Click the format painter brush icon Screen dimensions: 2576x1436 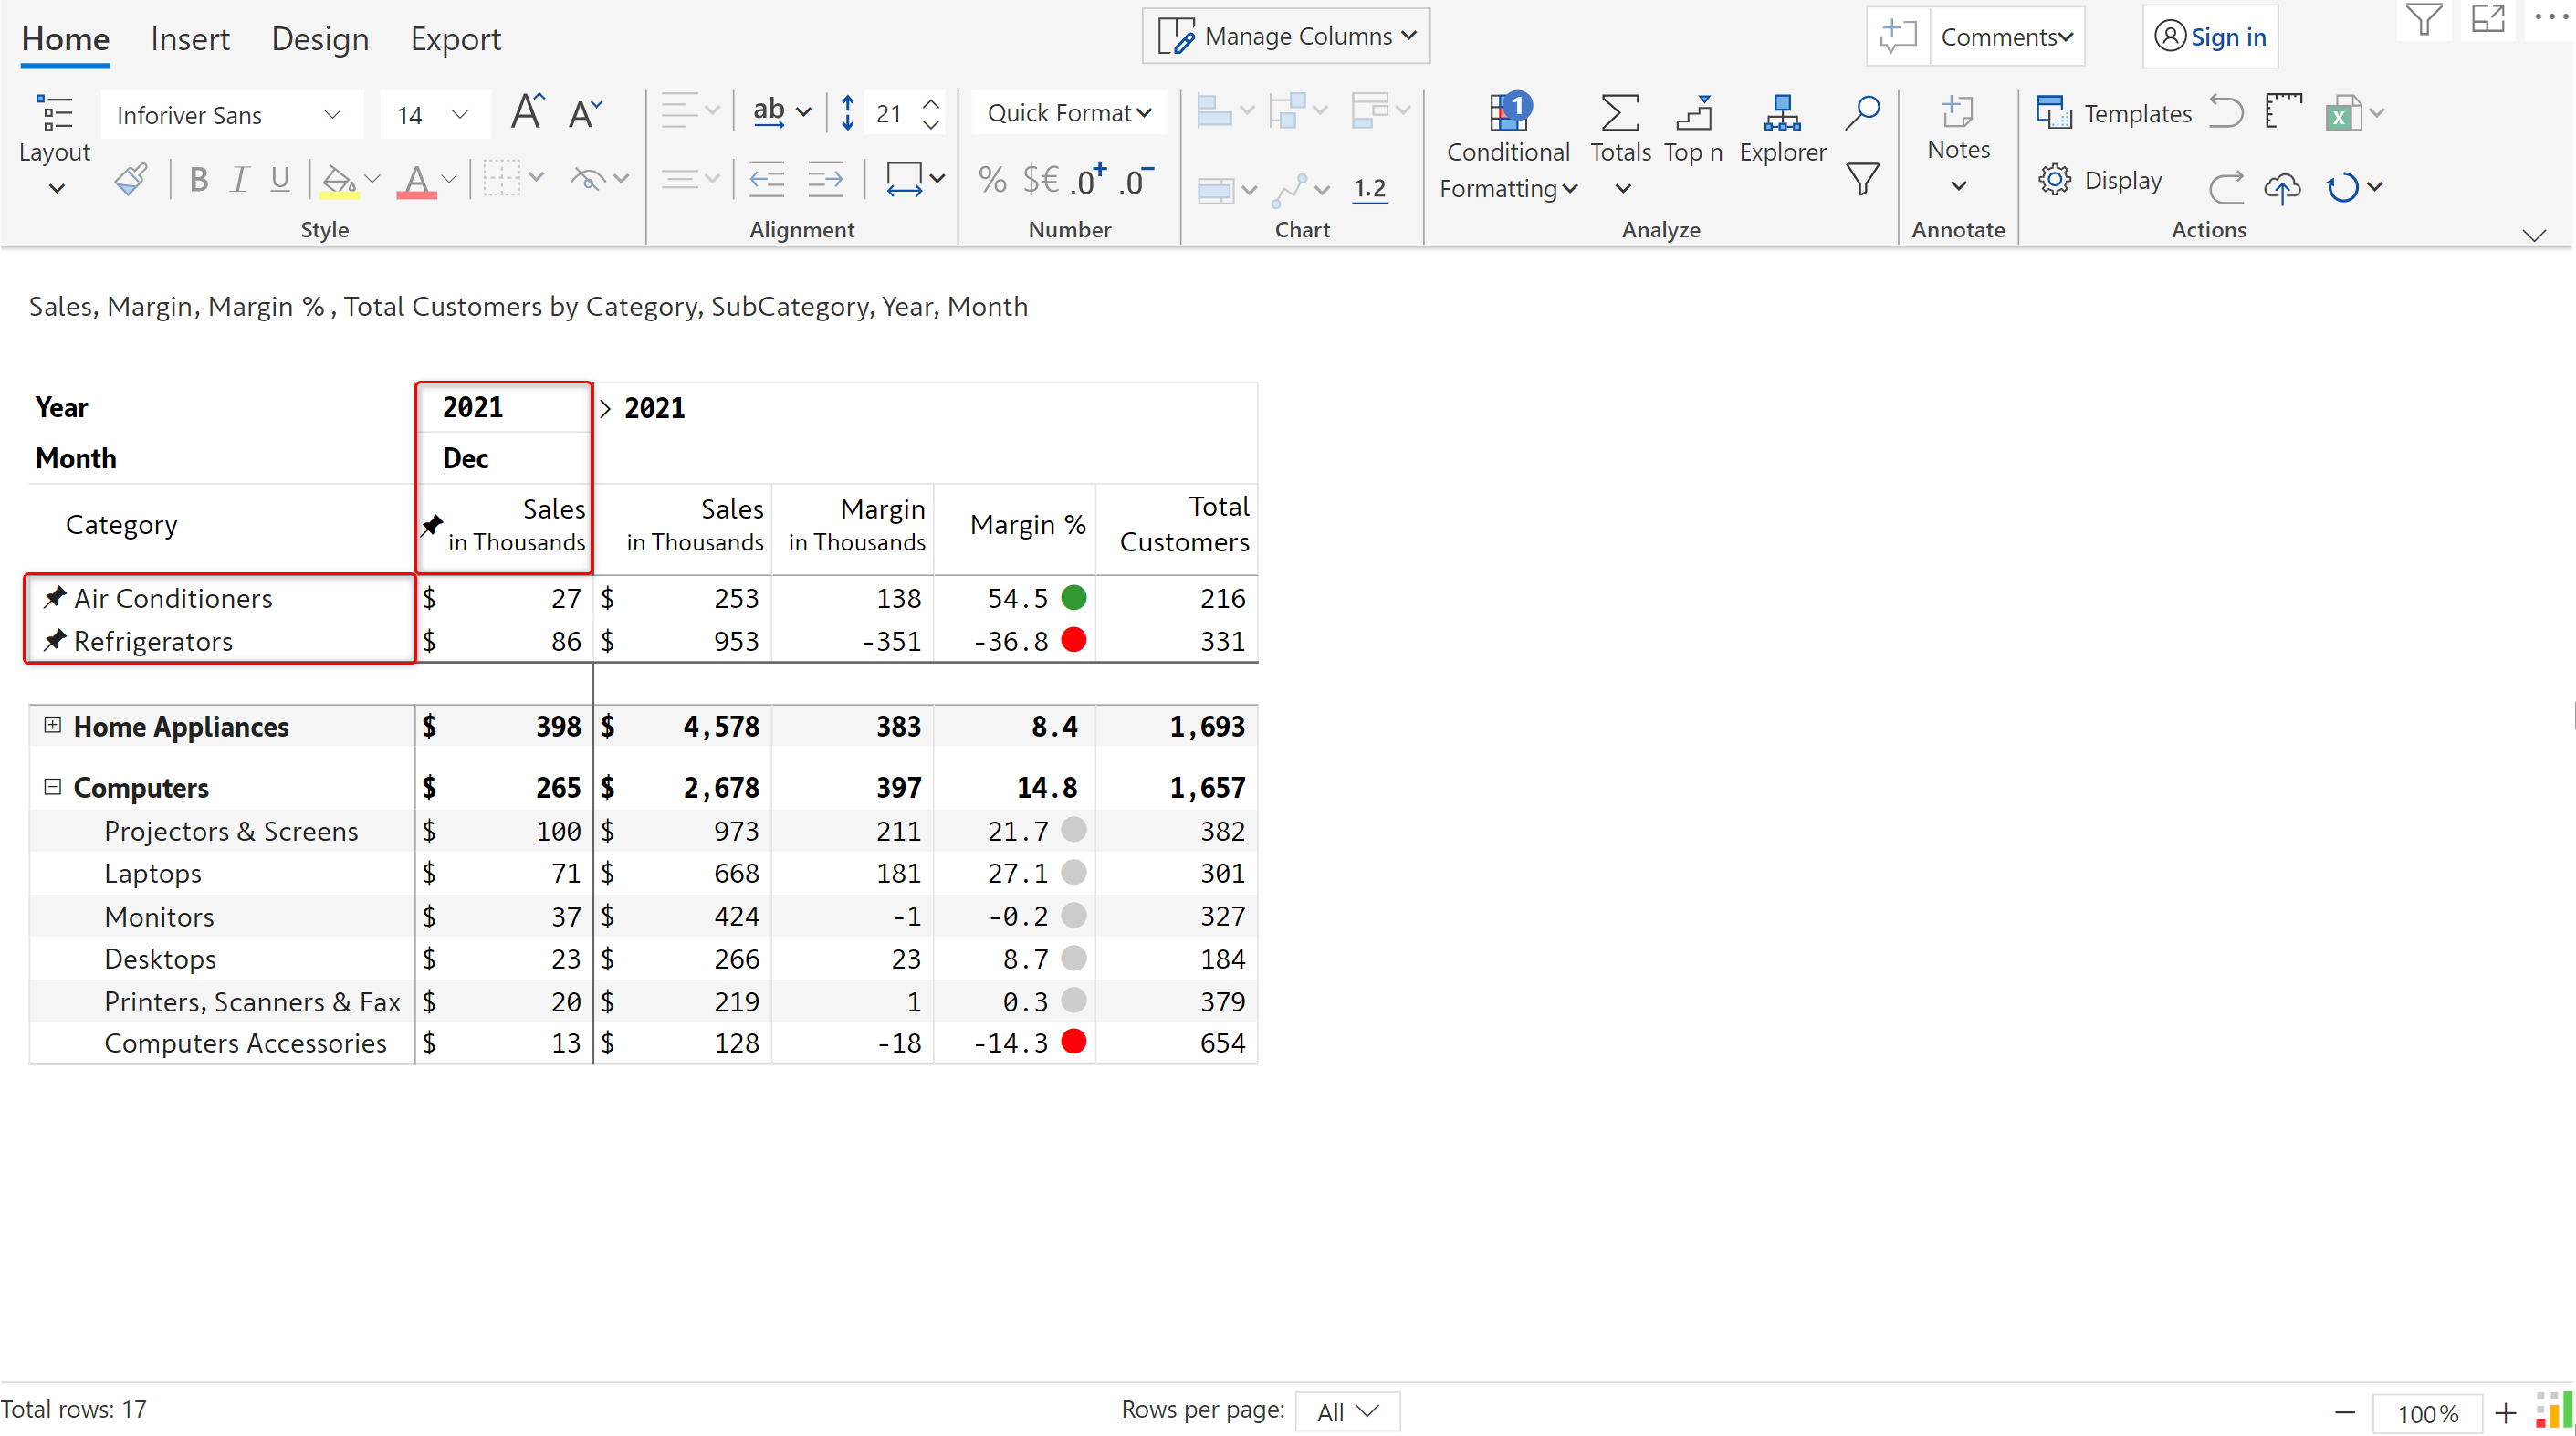coord(131,180)
